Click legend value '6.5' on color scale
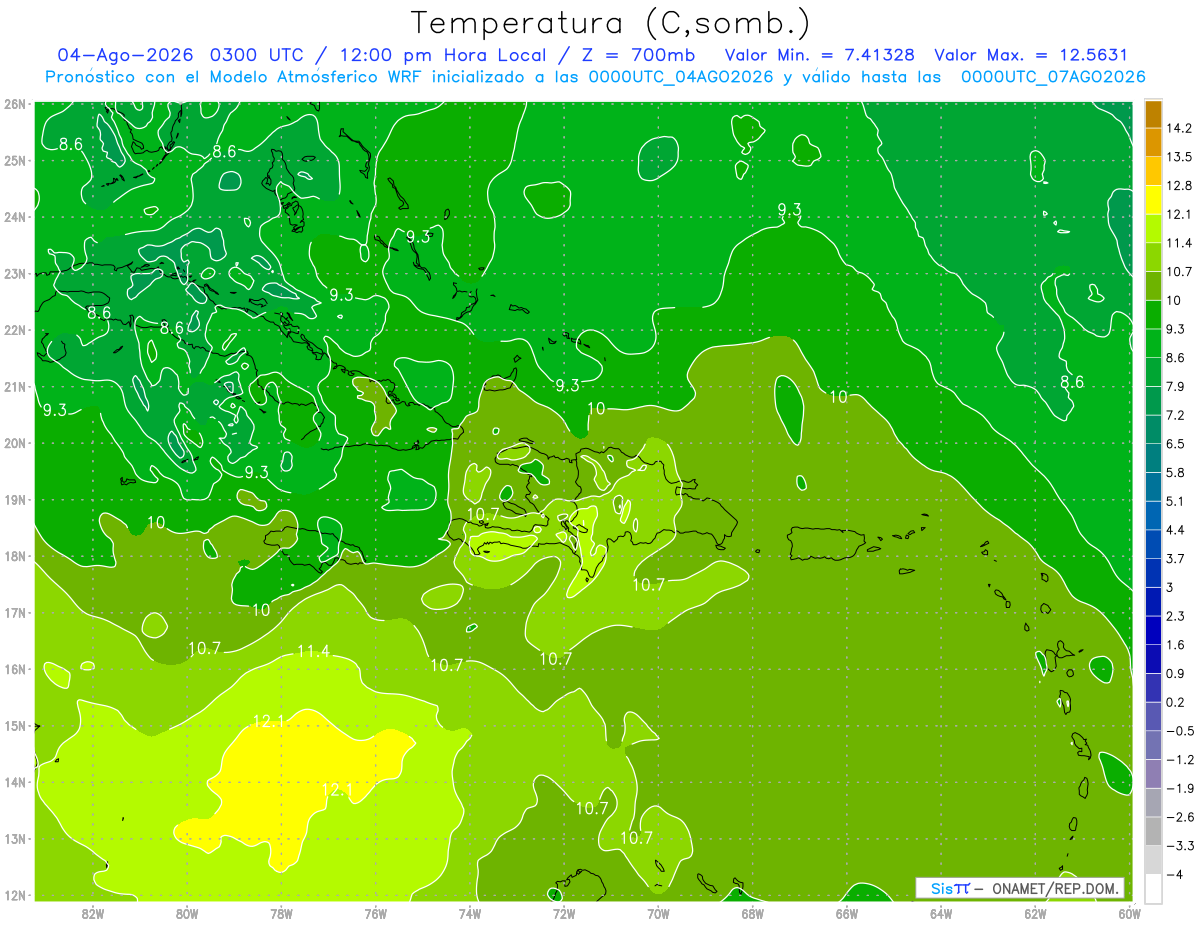 point(1176,444)
